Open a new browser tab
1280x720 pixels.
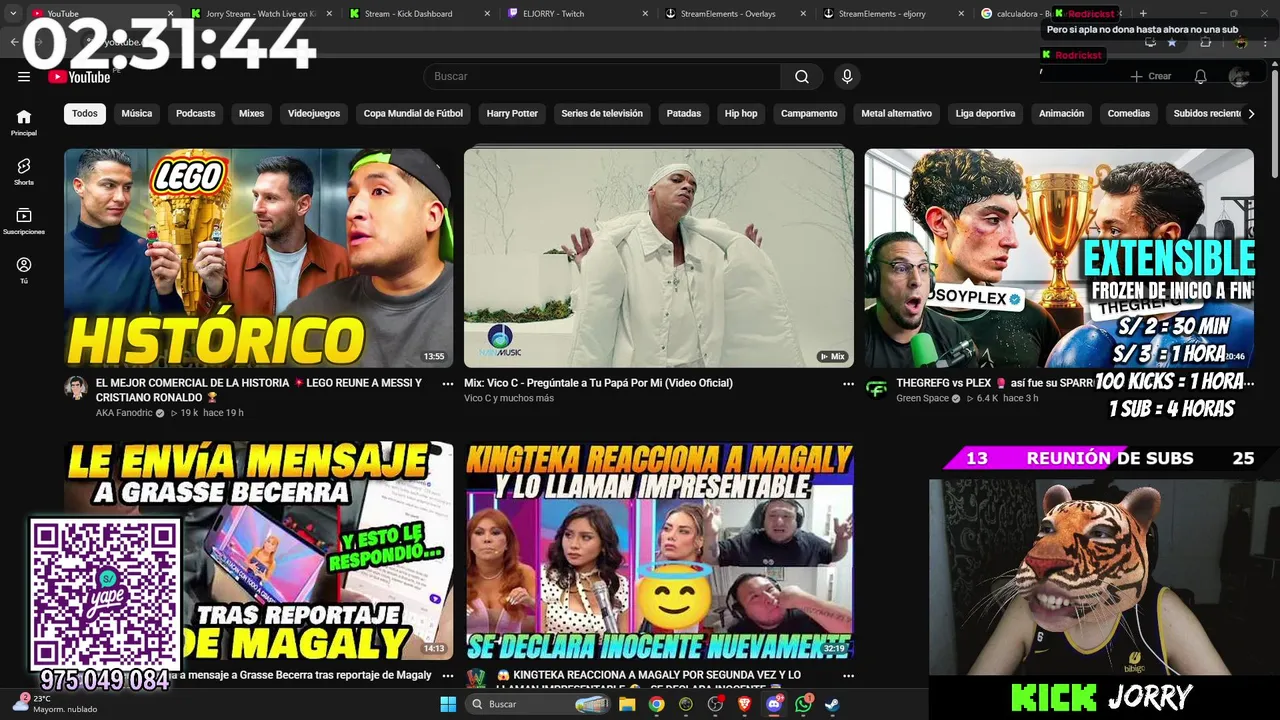tap(1143, 14)
